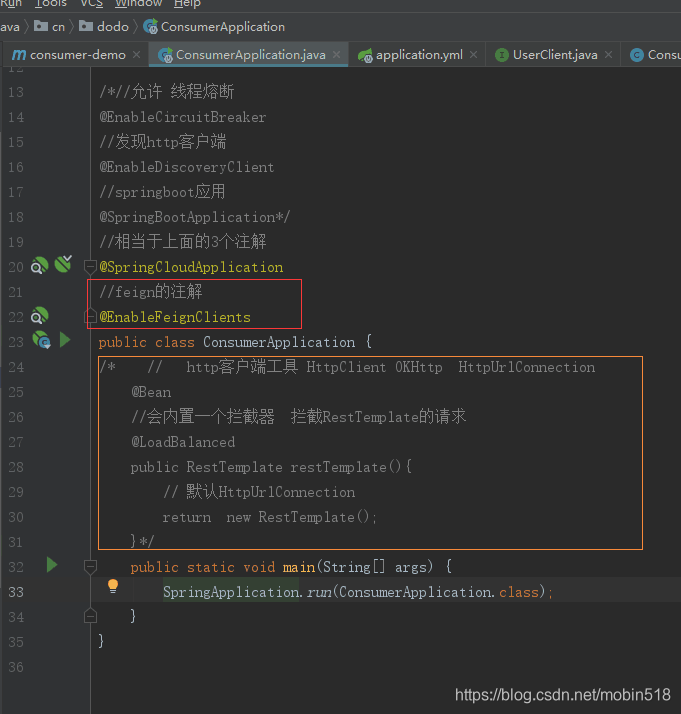This screenshot has height=714, width=681.
Task: Open the Help menu
Action: tap(187, 3)
